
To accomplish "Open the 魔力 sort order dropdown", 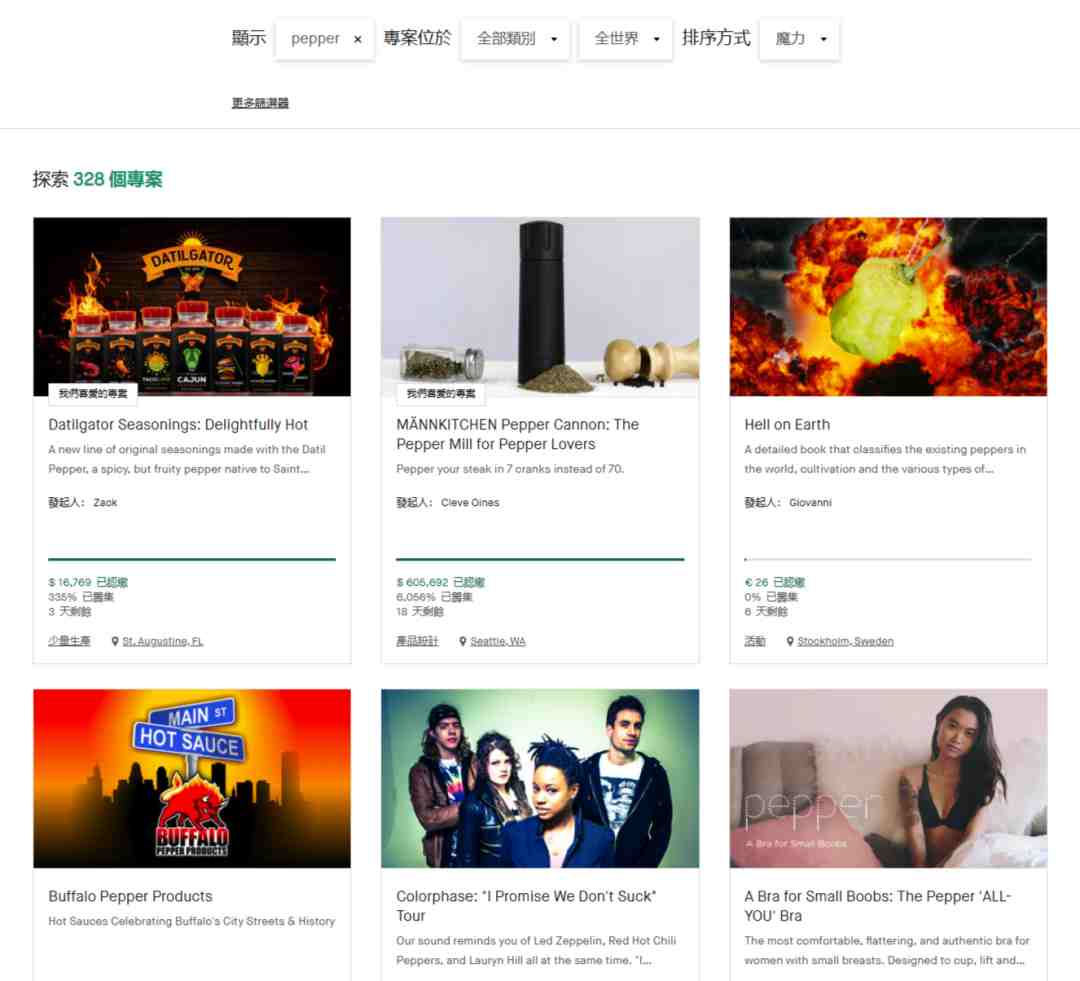I will [x=799, y=39].
